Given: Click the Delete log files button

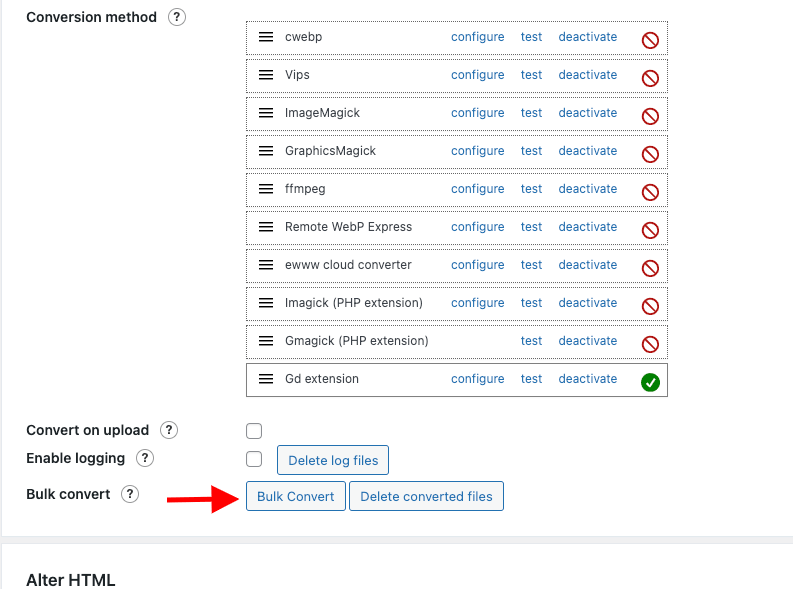Looking at the screenshot, I should coord(333,460).
